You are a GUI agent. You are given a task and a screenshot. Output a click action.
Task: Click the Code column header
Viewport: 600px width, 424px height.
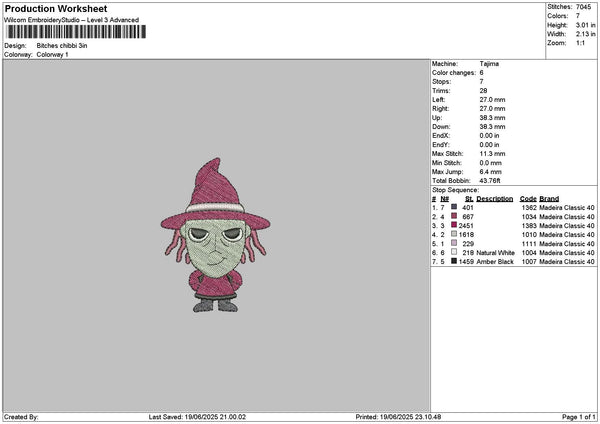(528, 198)
